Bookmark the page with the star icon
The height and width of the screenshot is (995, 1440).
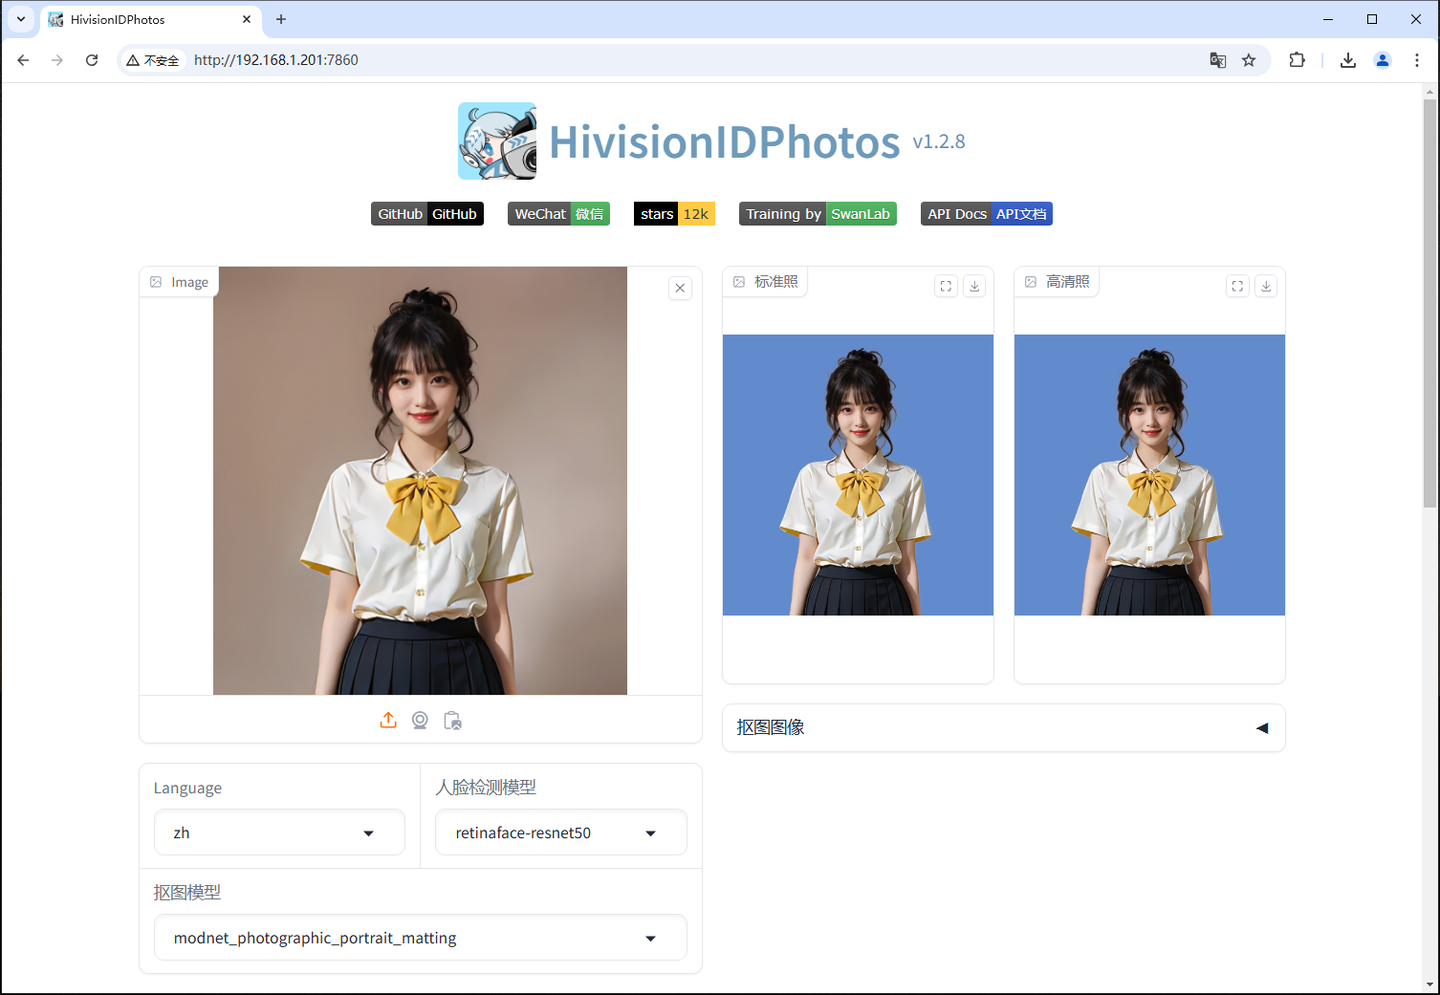[x=1248, y=60]
